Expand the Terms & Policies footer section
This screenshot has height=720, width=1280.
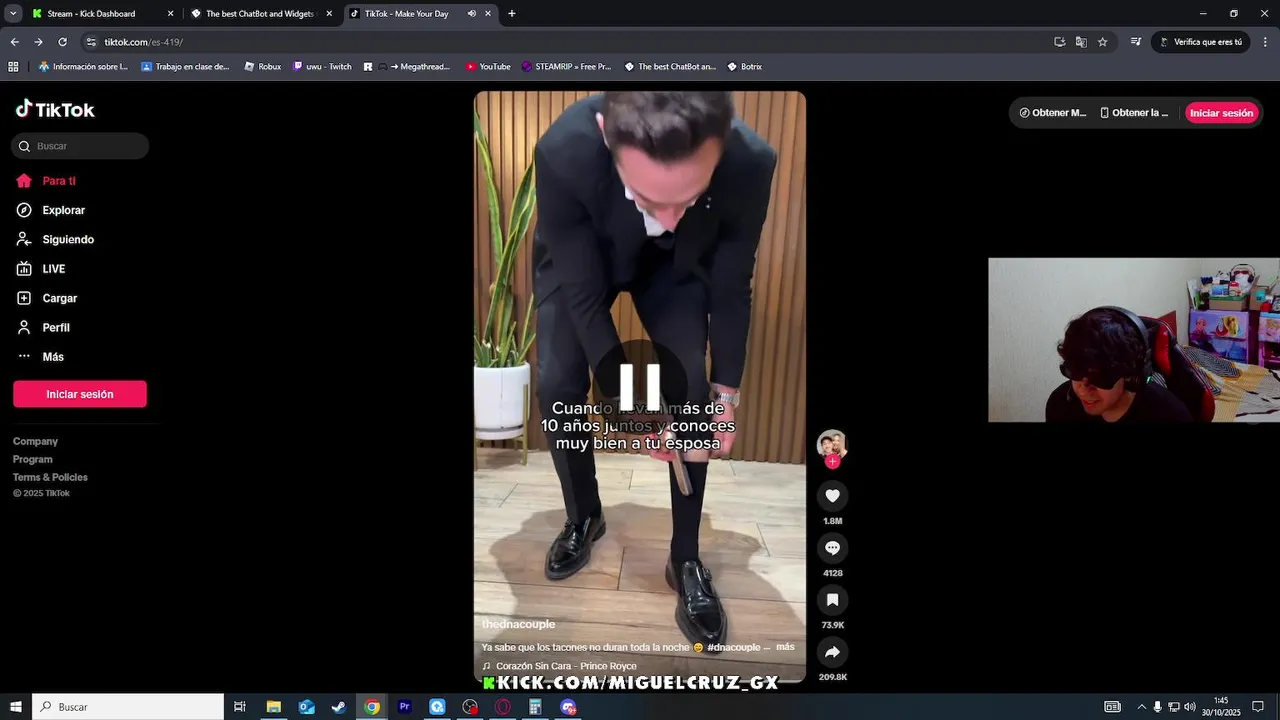click(x=50, y=477)
